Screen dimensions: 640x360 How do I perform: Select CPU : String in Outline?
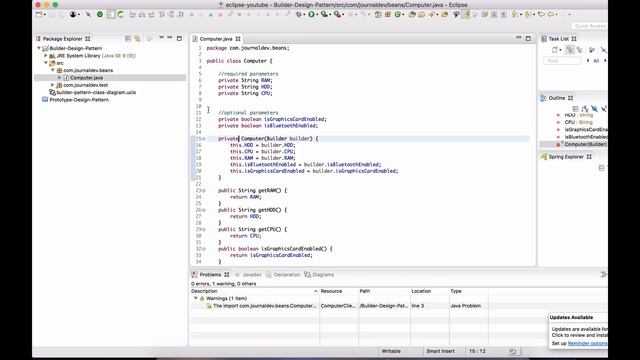[x=578, y=122]
